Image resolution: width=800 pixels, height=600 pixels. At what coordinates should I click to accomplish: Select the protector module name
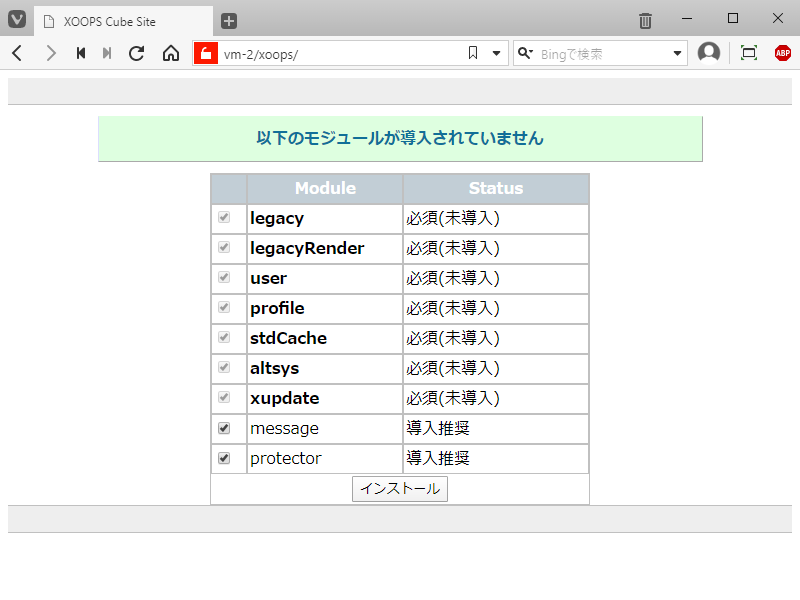point(286,458)
